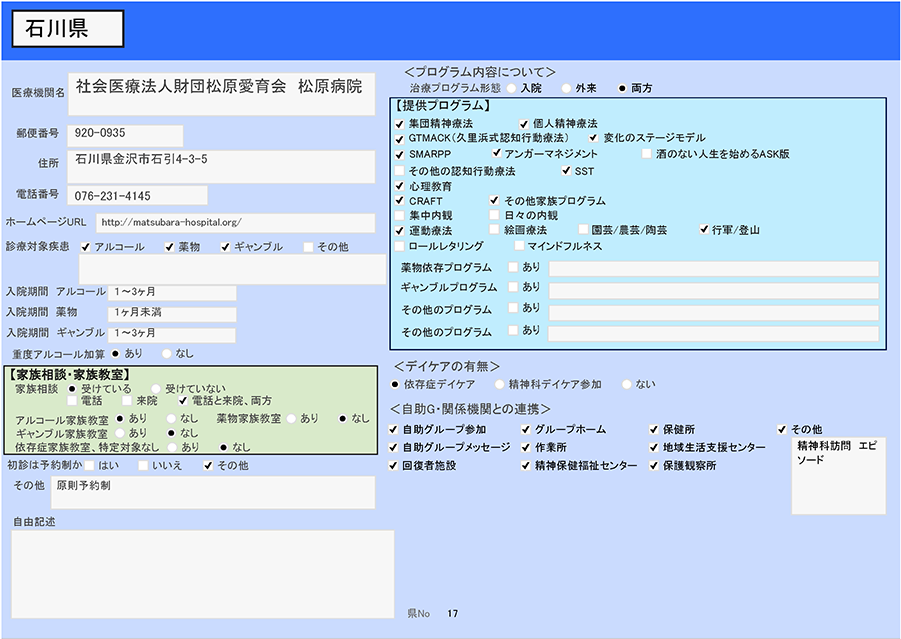Toggle the アンガーマネジメント checkbox
901x639 pixels.
(x=496, y=154)
